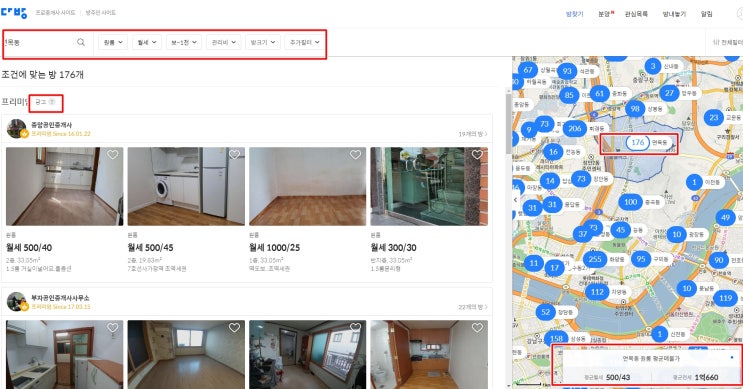
Task: Open the 방찾기 menu
Action: tap(574, 14)
